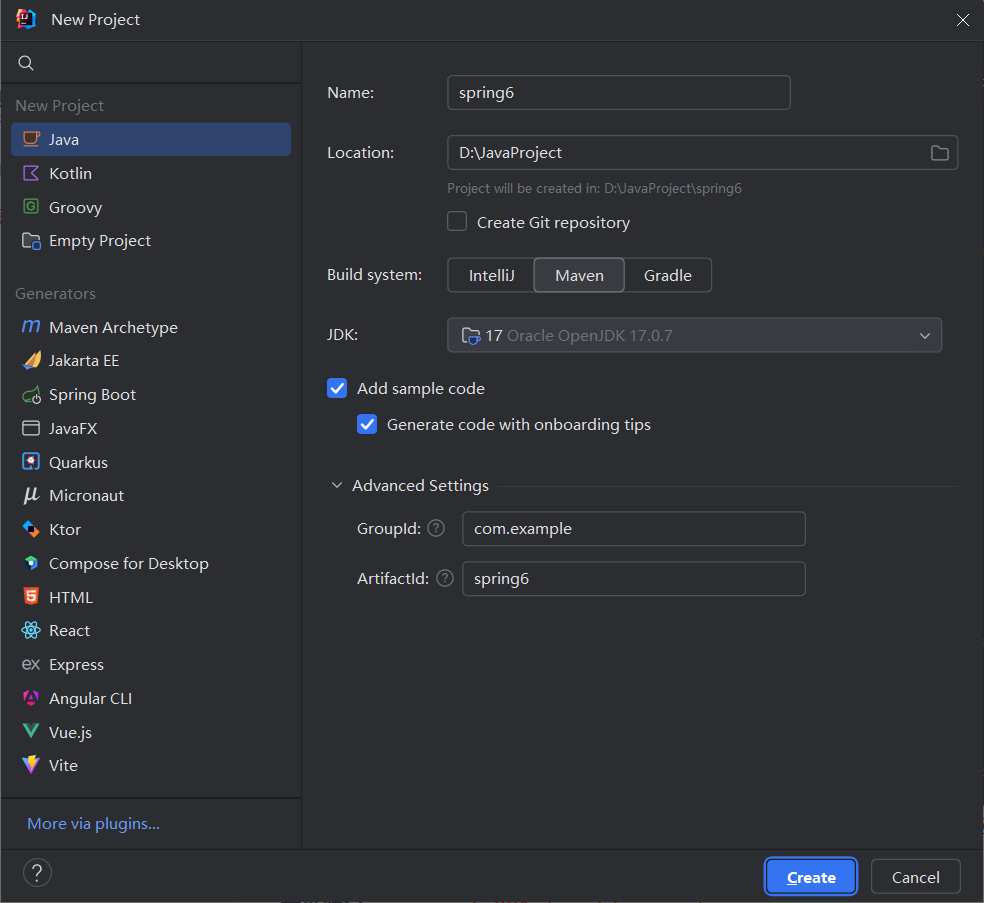The image size is (984, 903).
Task: Open the Spring Boot generator icon
Action: (31, 395)
